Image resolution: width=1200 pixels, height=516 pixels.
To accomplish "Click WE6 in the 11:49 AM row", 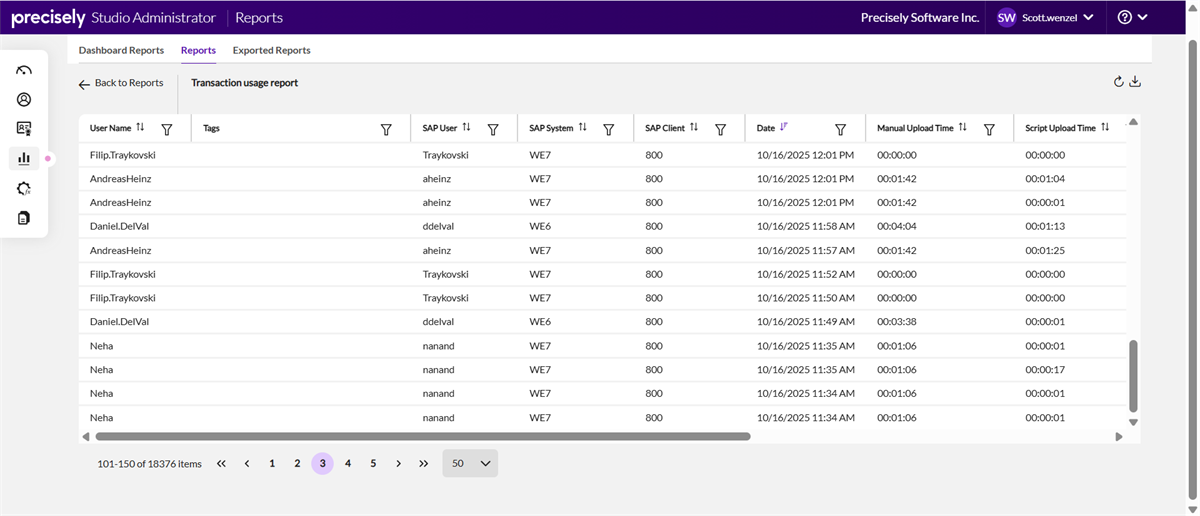I will point(540,322).
